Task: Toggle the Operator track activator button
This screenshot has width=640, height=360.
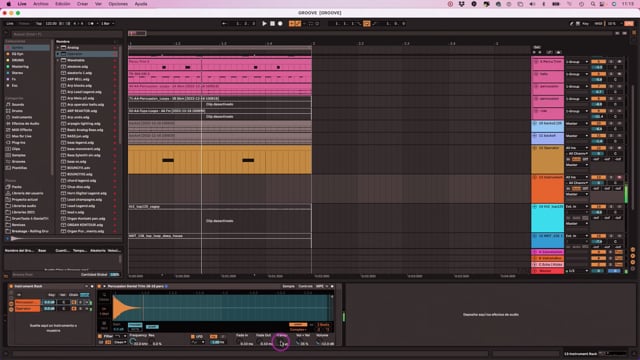Action: click(598, 148)
